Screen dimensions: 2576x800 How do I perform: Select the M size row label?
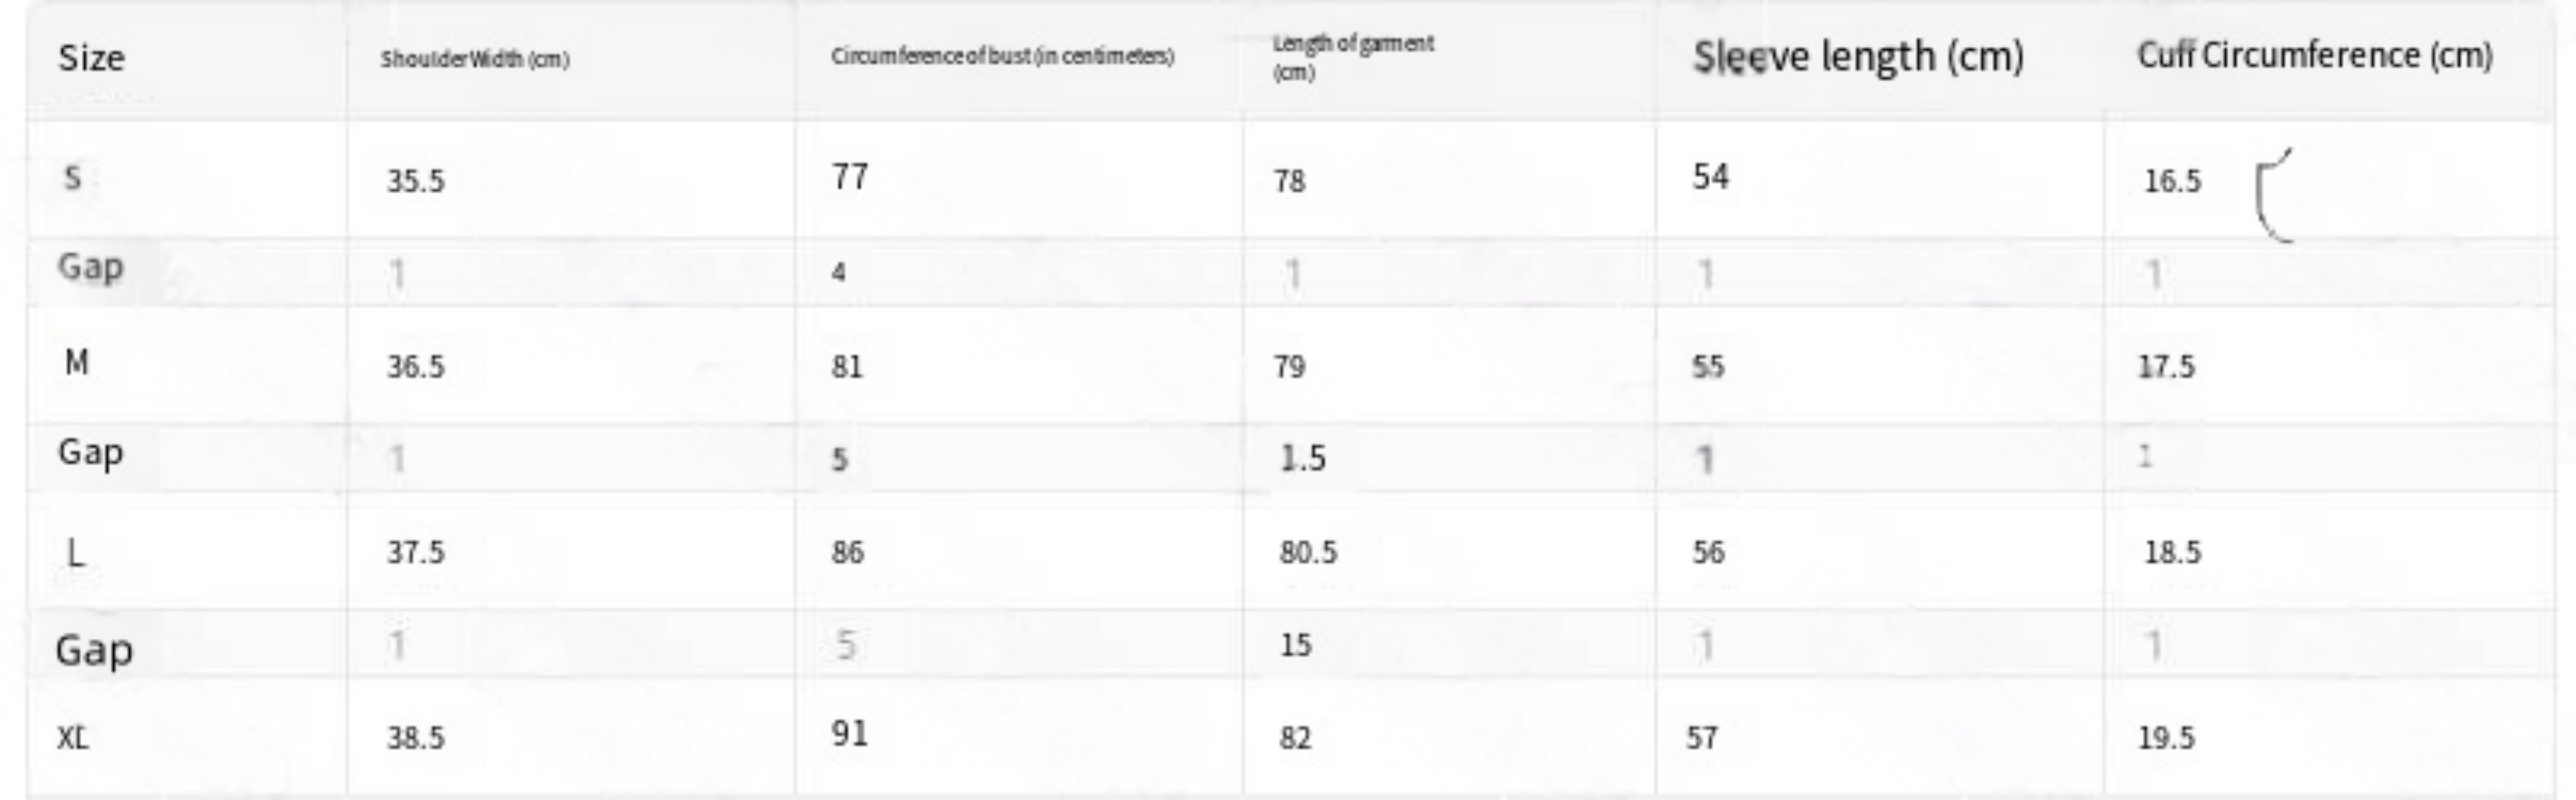point(76,363)
